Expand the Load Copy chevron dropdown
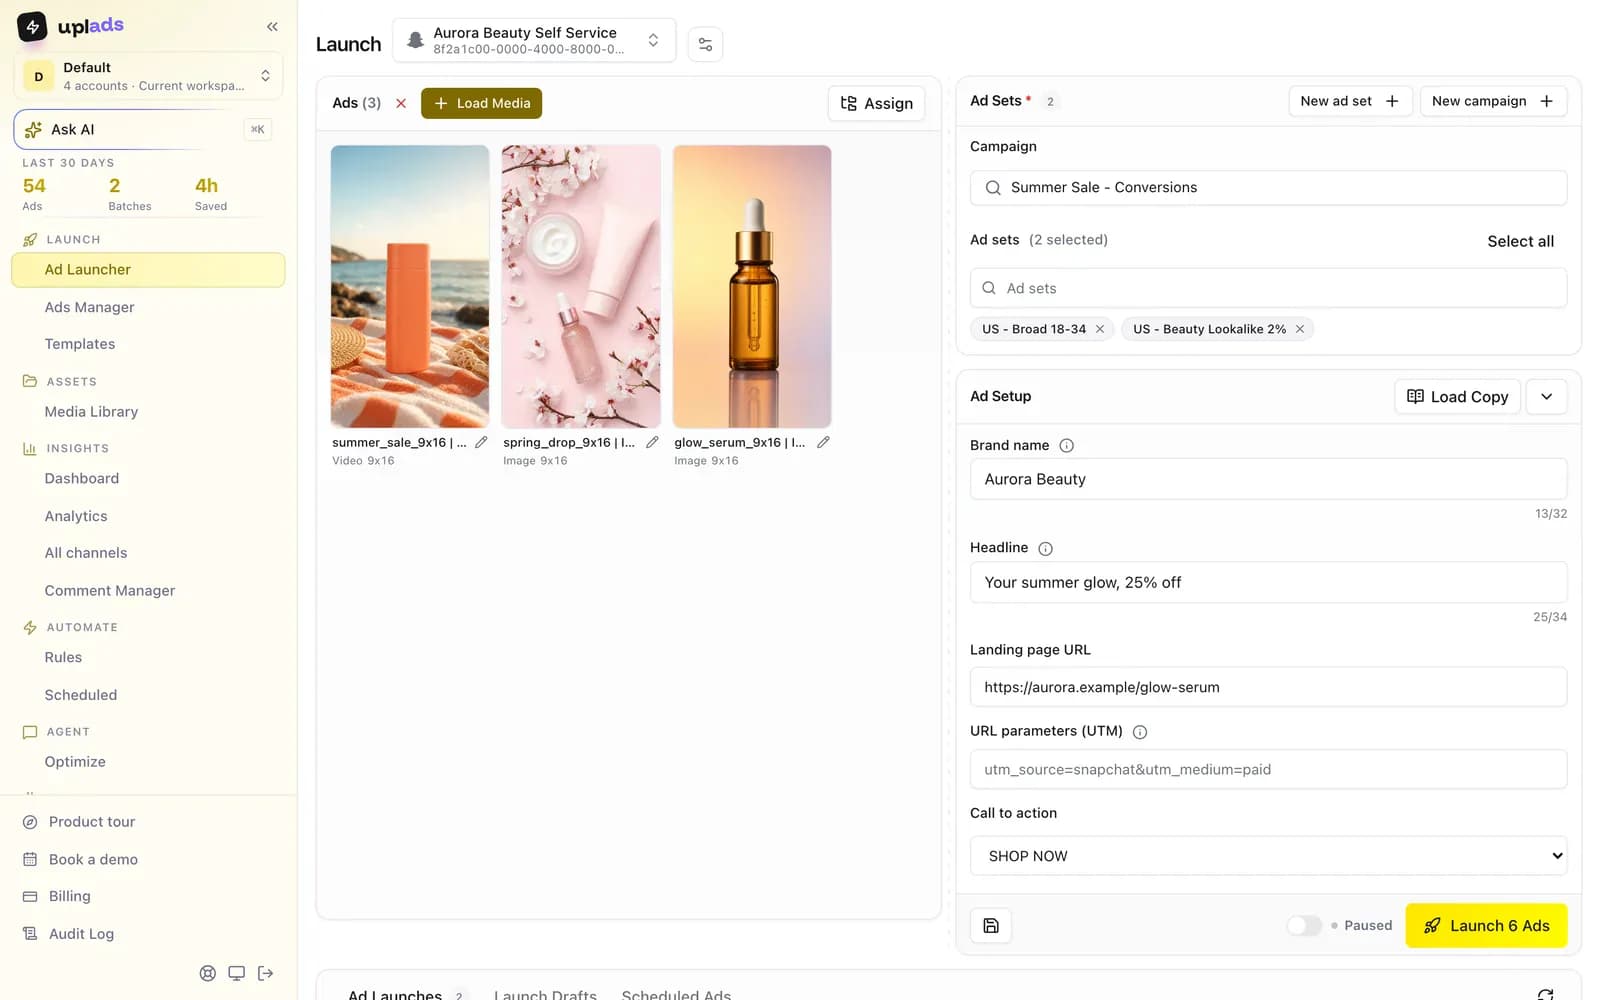Screen dimensions: 1600x1000 1546,397
